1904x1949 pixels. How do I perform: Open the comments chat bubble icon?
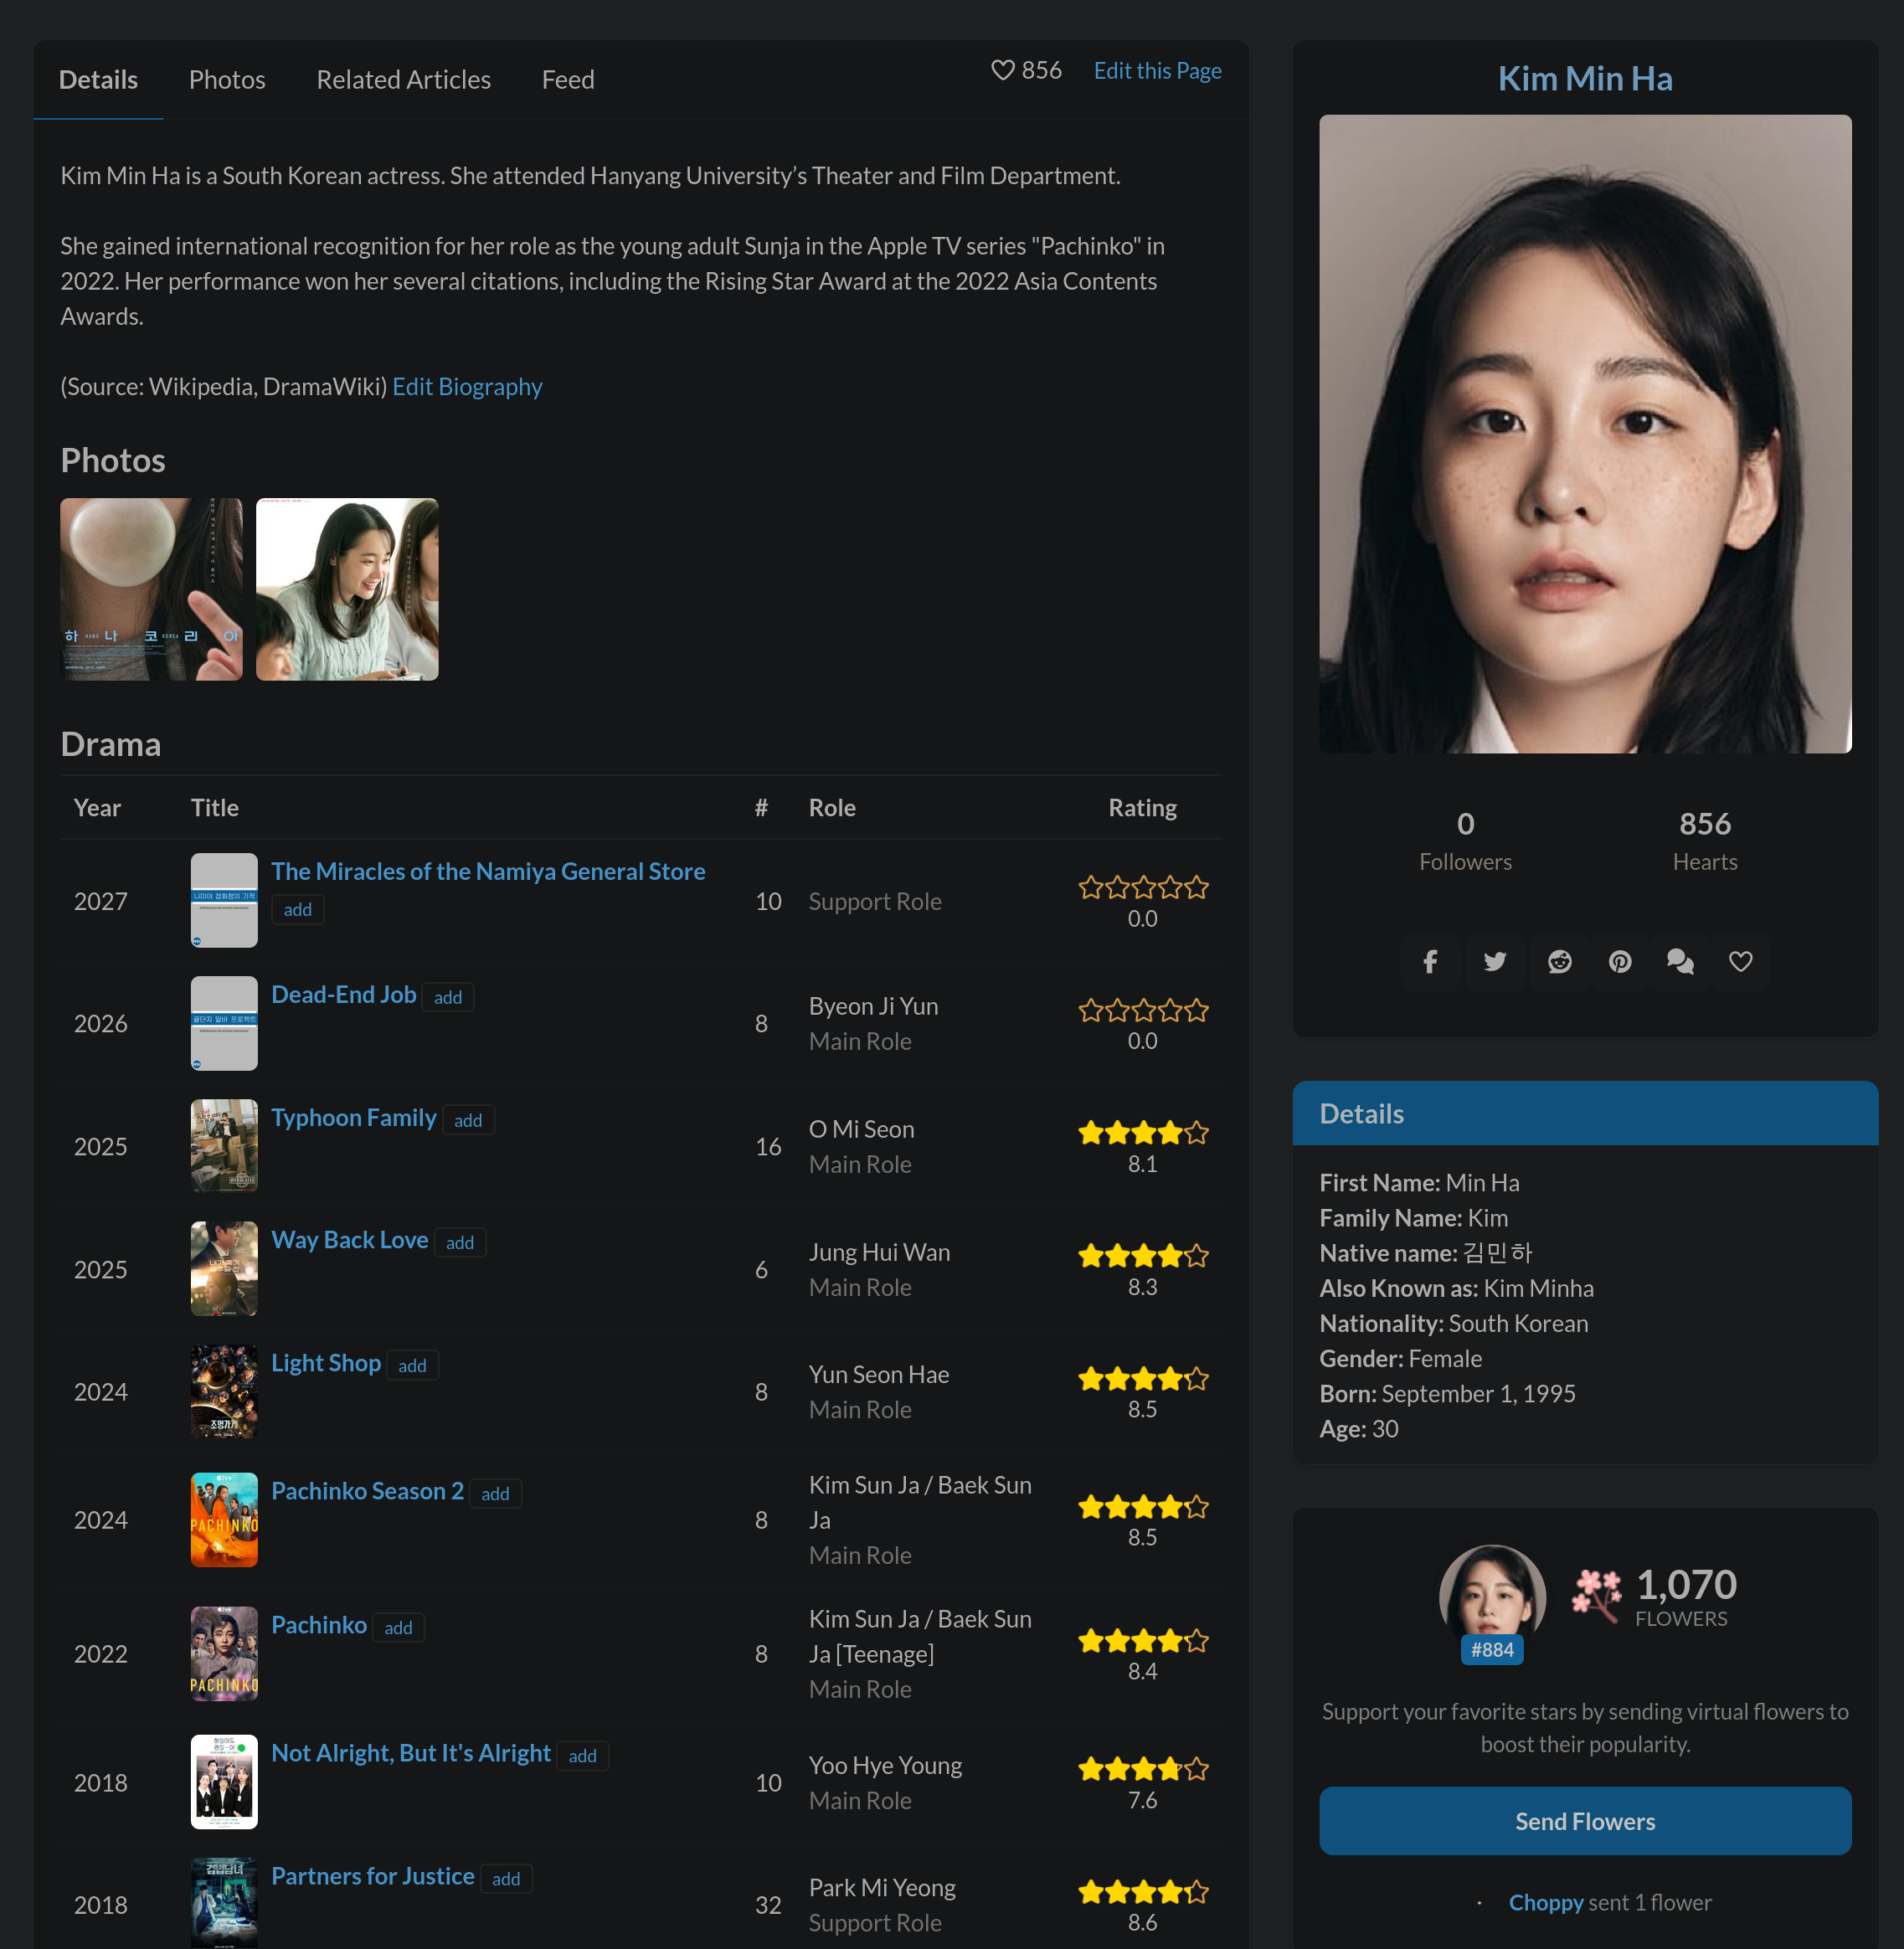click(1680, 961)
